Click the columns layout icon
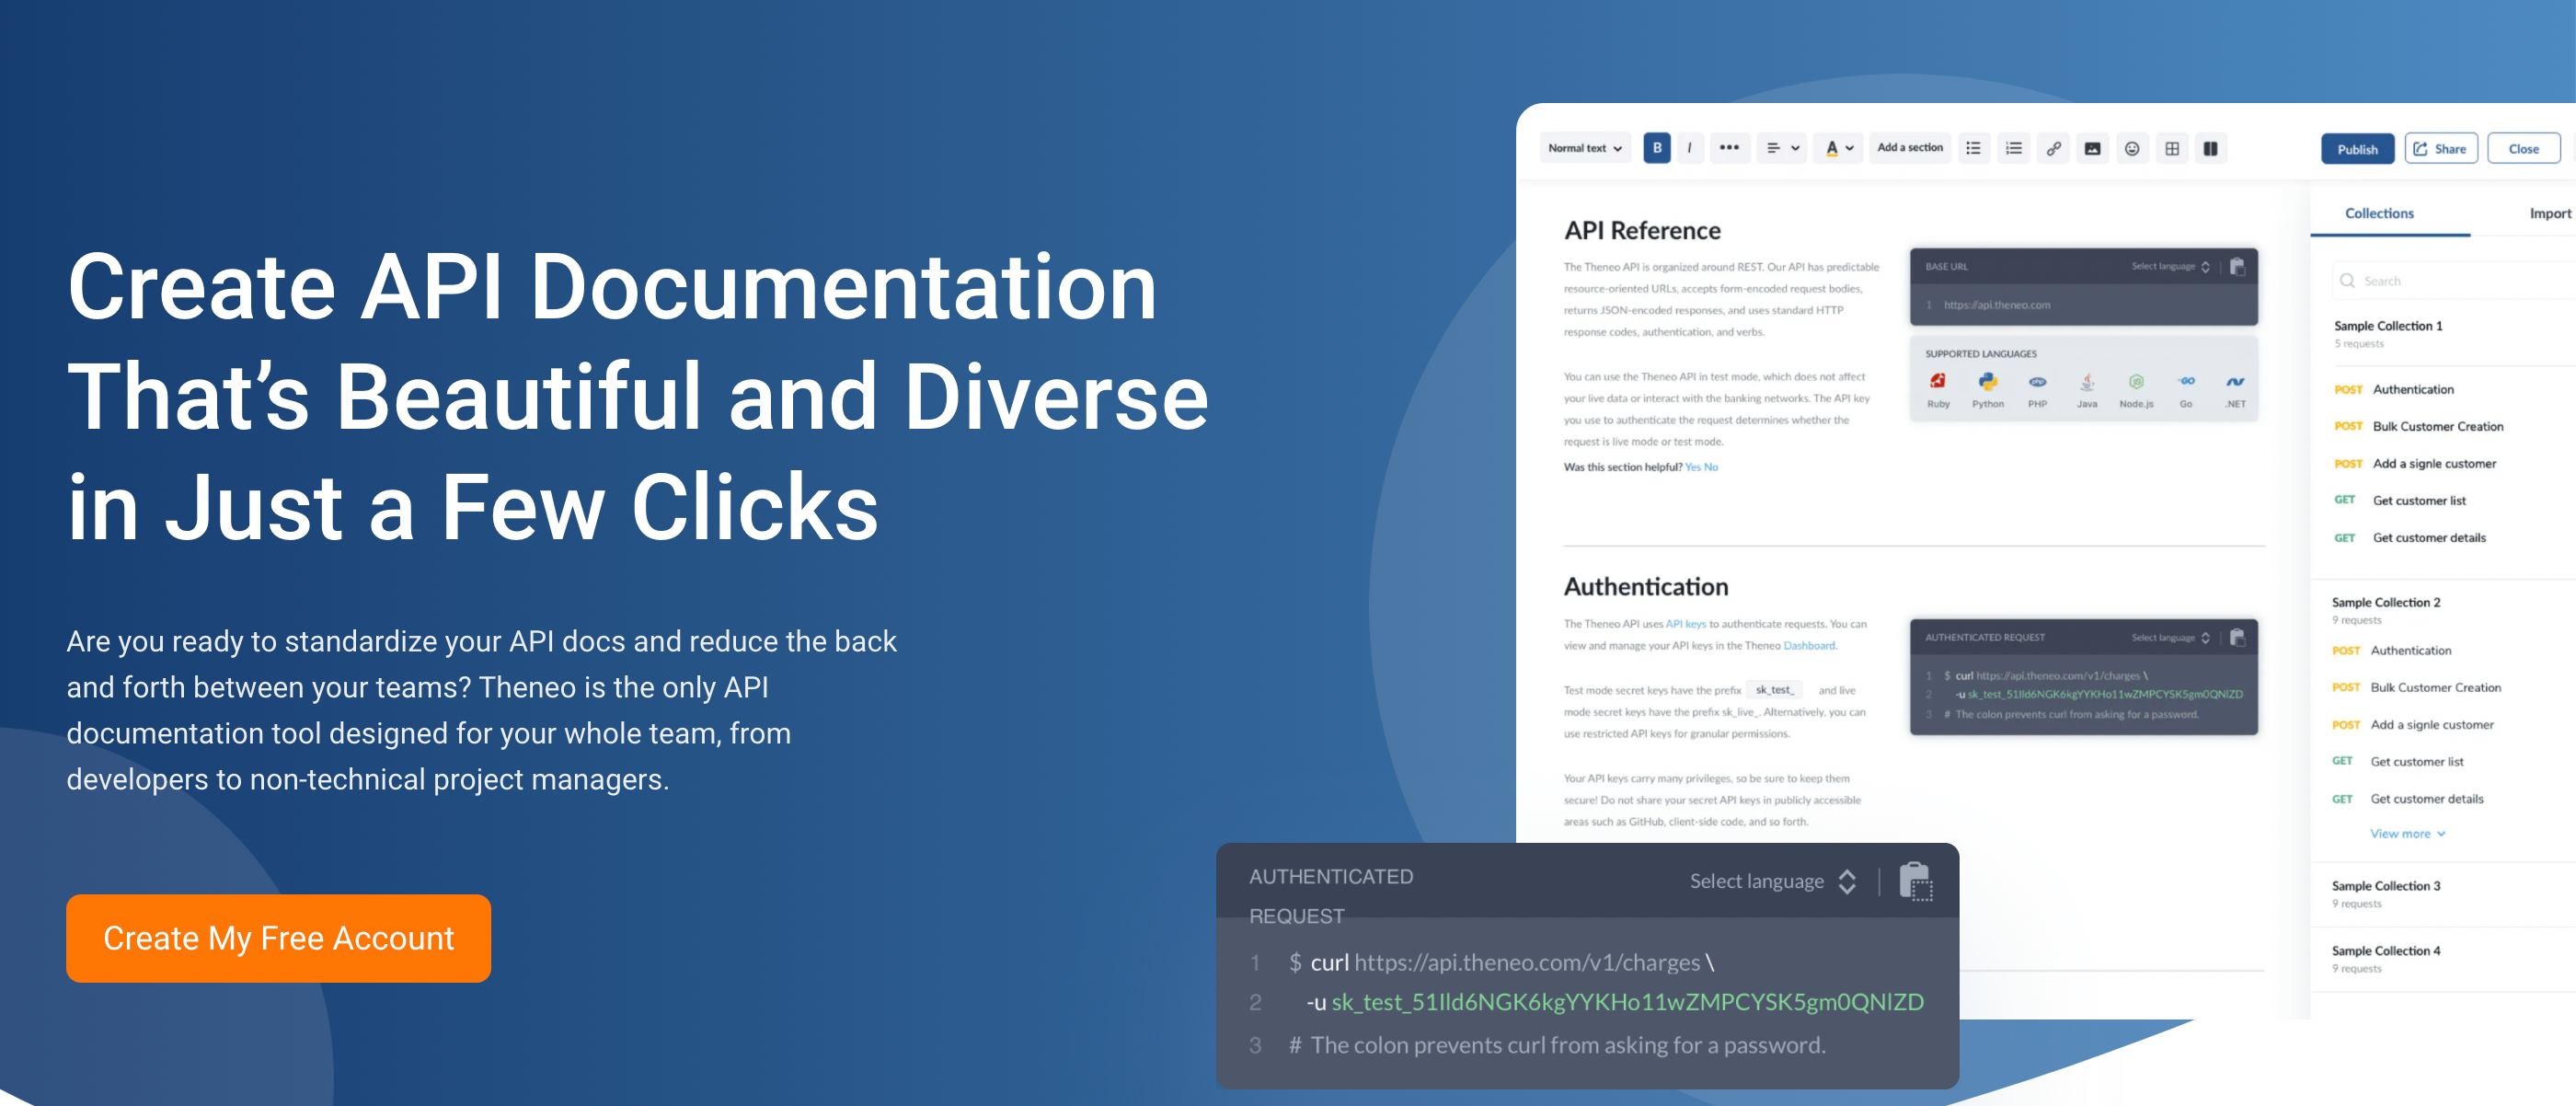 [2211, 148]
